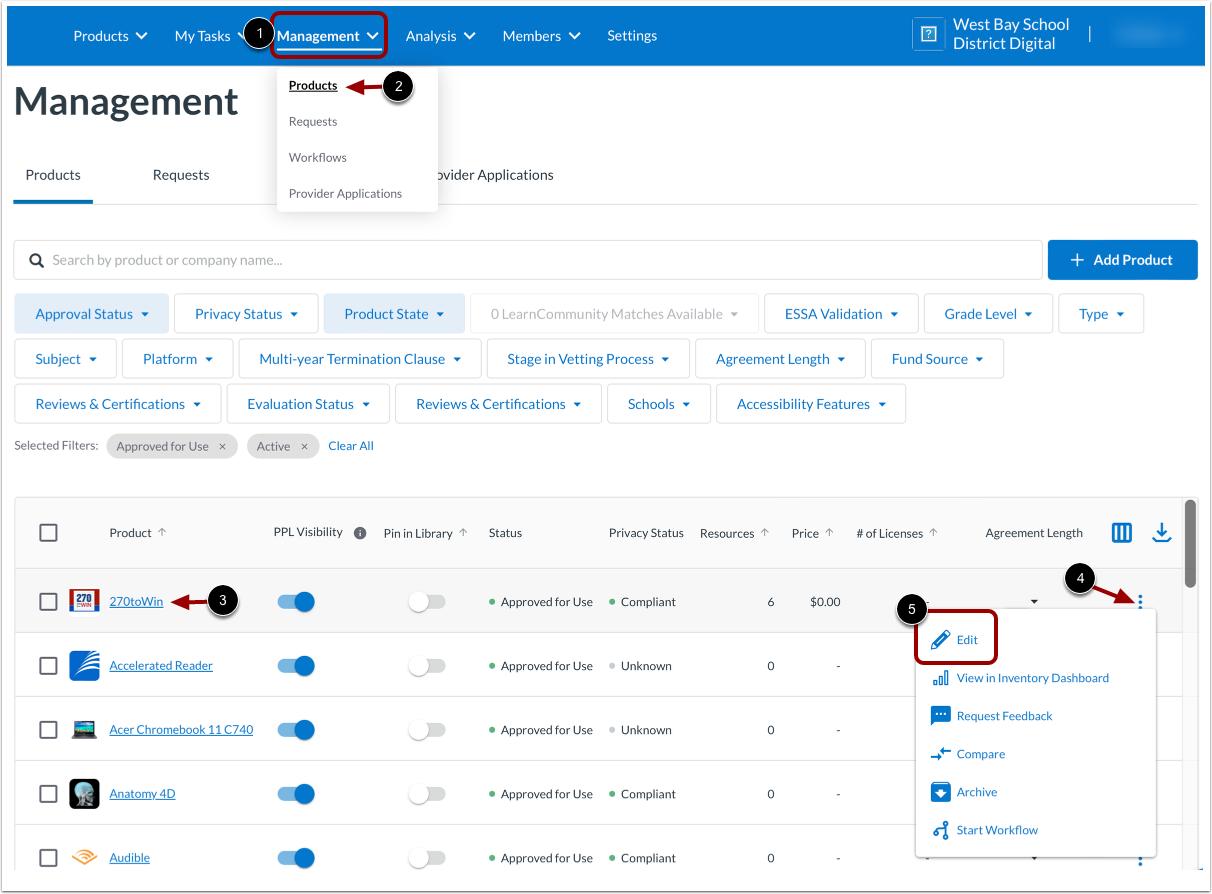1212x894 pixels.
Task: Click the Request Feedback icon
Action: coord(940,715)
